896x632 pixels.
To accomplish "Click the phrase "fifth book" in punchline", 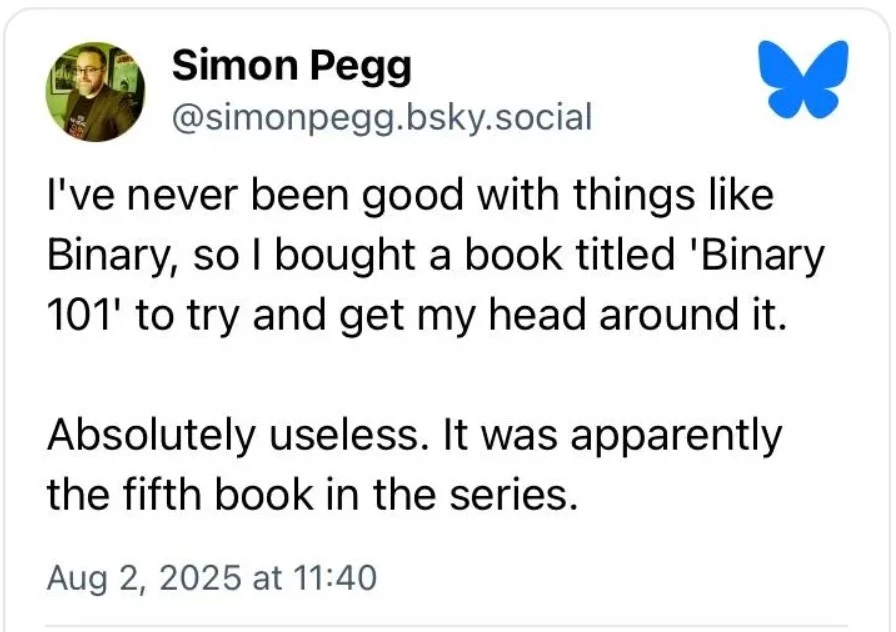I will pyautogui.click(x=217, y=495).
